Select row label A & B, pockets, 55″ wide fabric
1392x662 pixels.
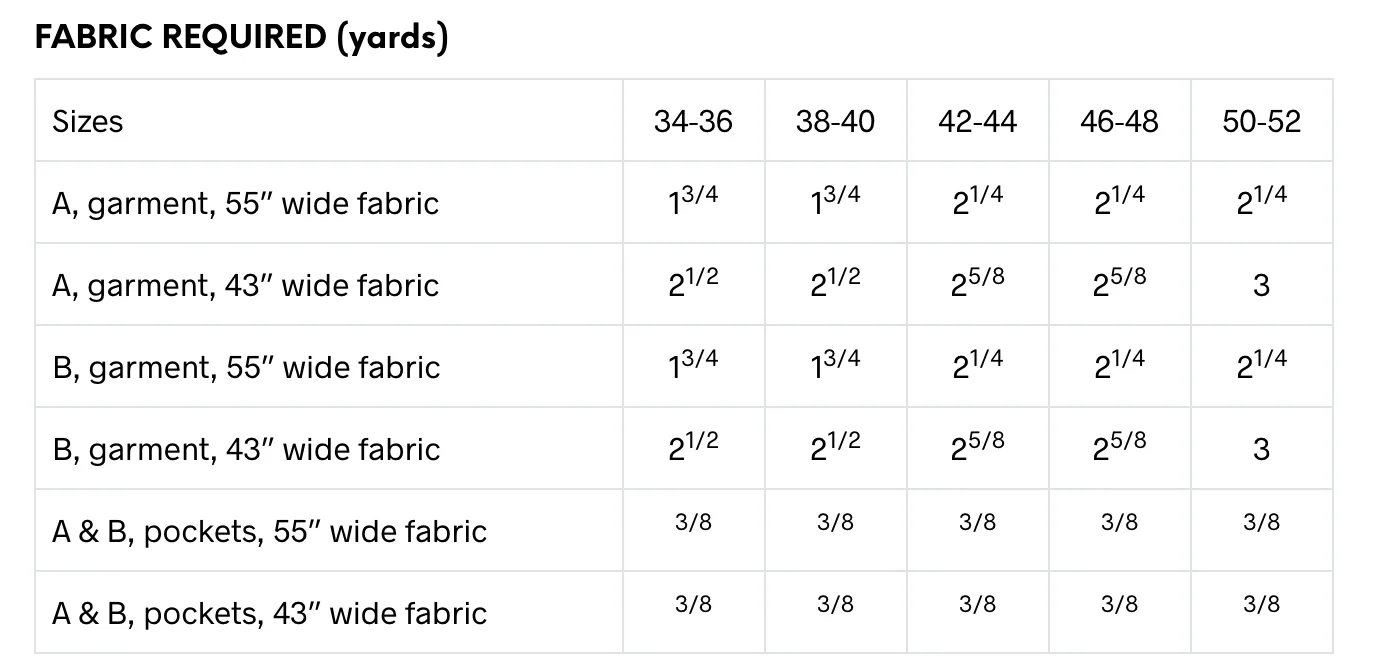coord(269,532)
